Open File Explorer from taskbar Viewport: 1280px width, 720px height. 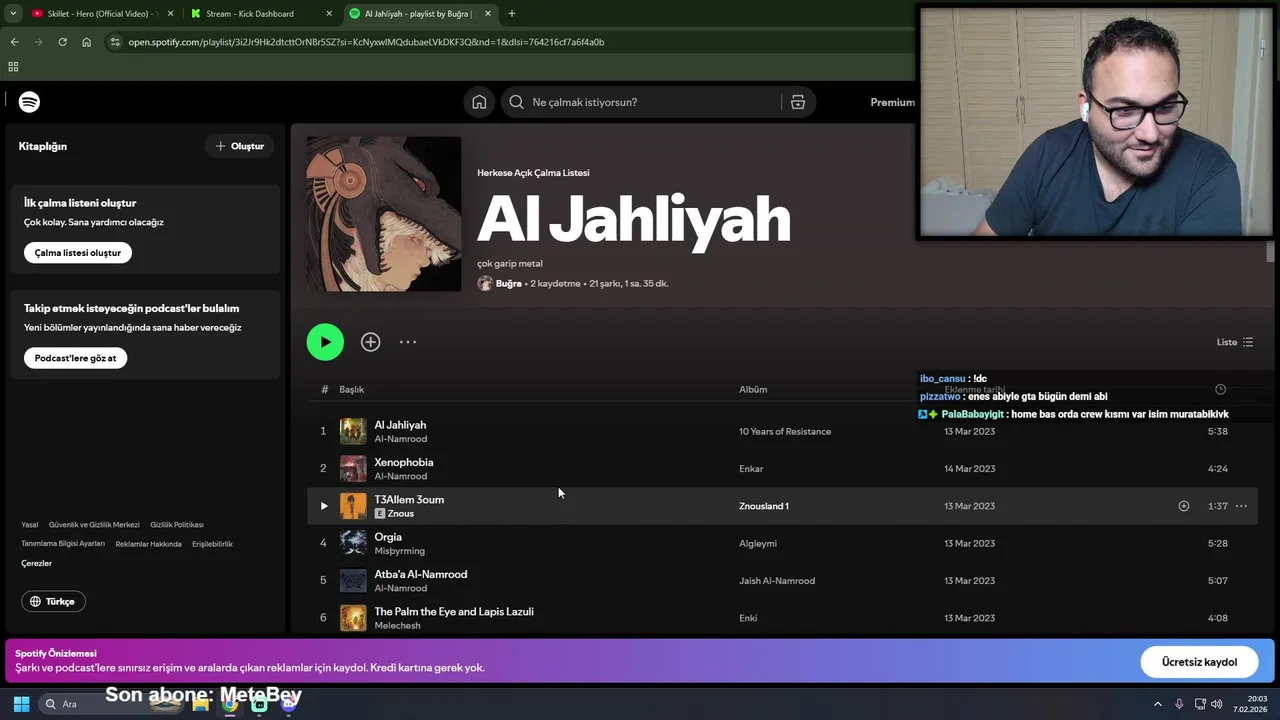[200, 704]
